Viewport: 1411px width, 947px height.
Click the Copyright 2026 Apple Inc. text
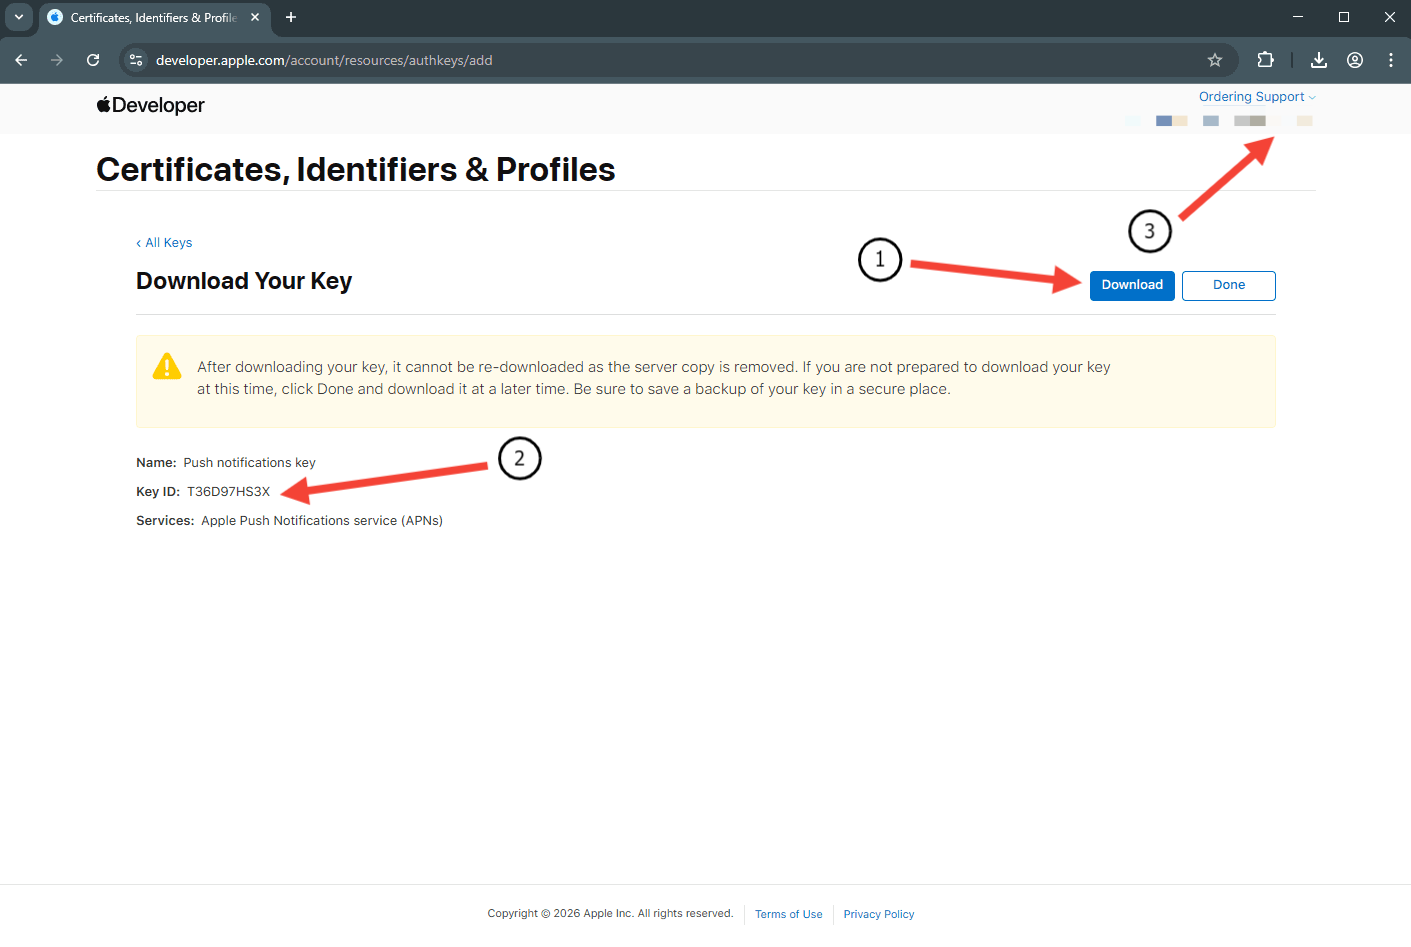pyautogui.click(x=610, y=913)
